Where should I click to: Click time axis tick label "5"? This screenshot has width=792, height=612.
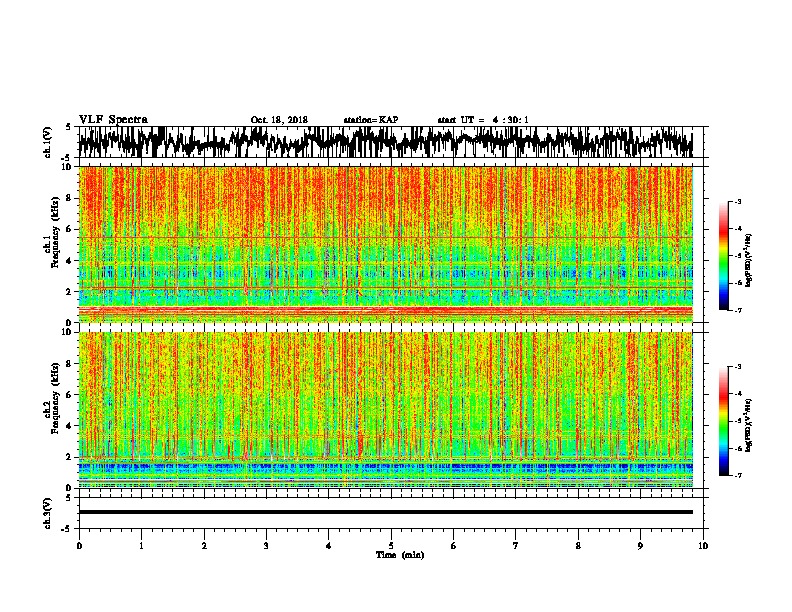391,546
